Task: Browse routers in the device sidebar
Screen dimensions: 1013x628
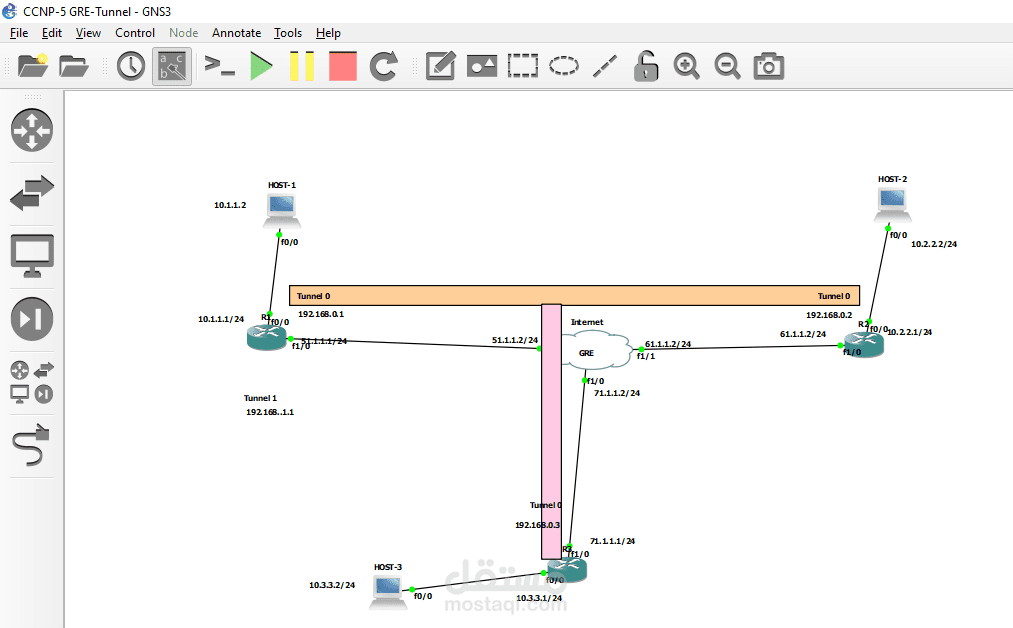Action: (x=31, y=130)
